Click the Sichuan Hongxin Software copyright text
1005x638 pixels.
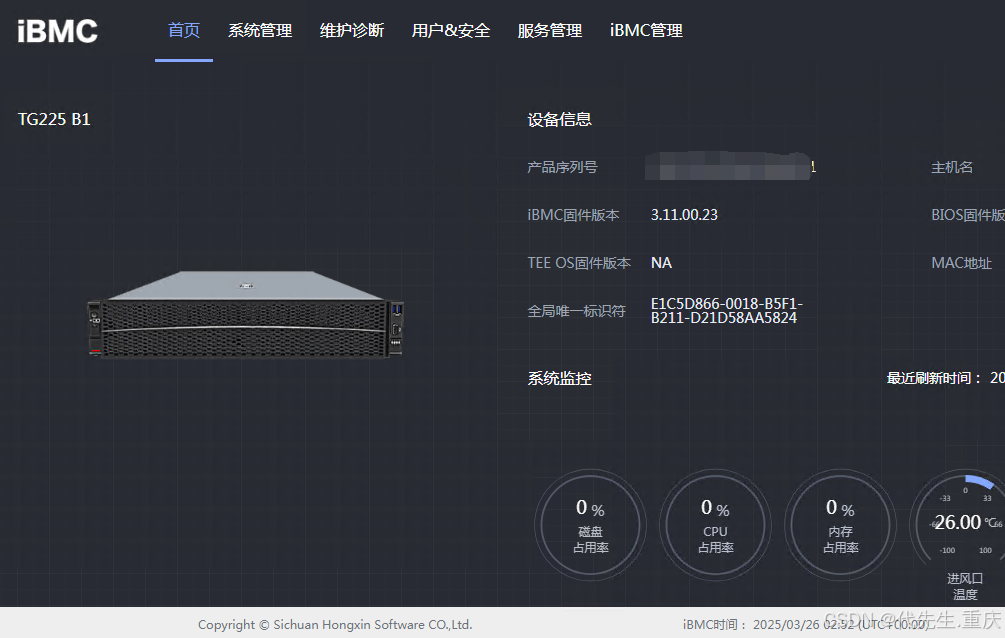point(335,625)
